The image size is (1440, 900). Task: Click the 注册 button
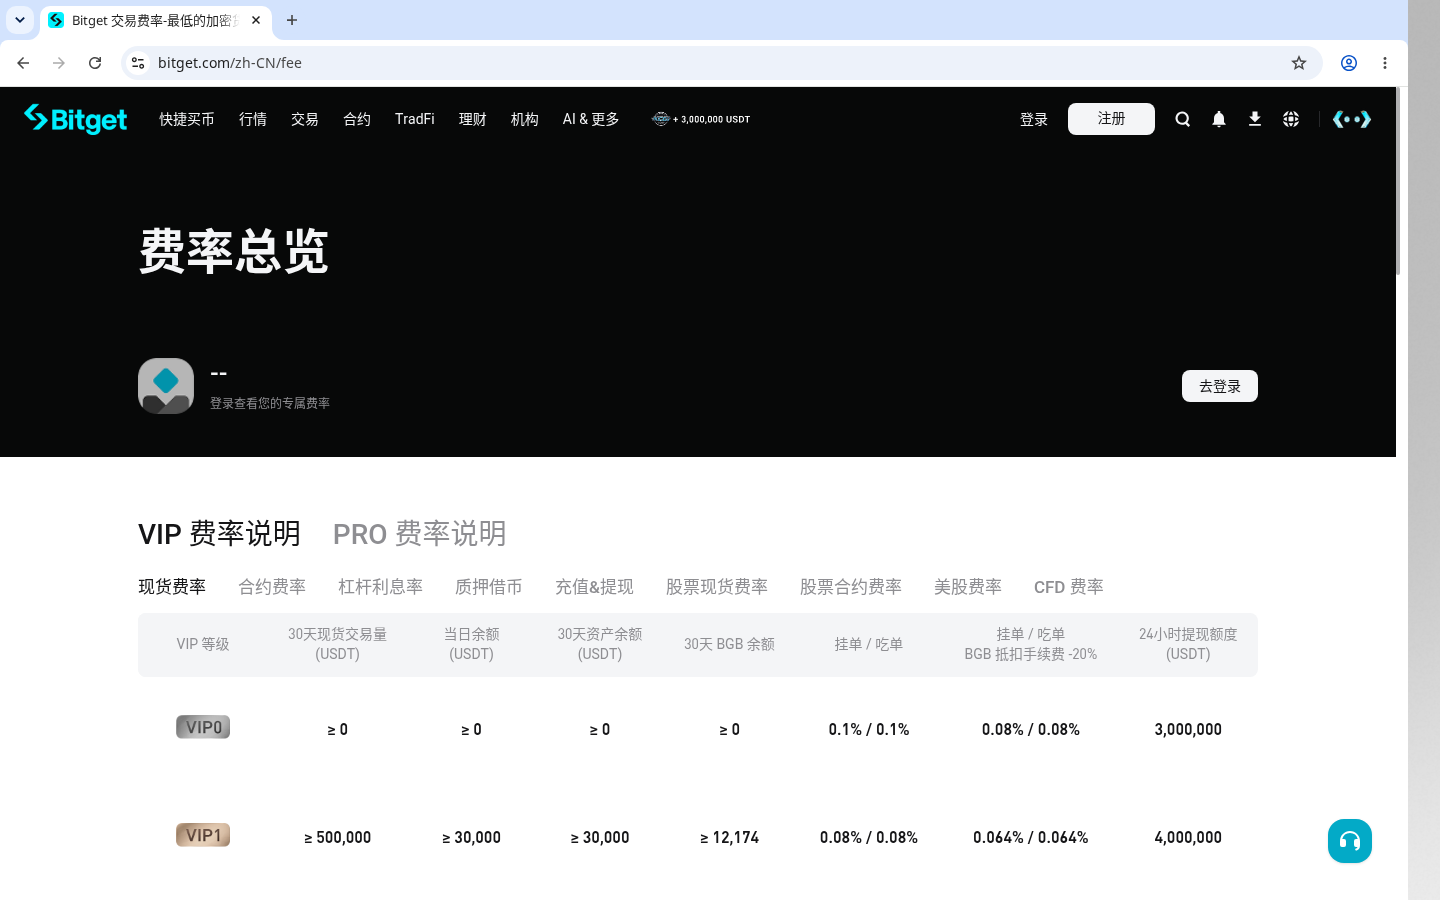point(1111,119)
